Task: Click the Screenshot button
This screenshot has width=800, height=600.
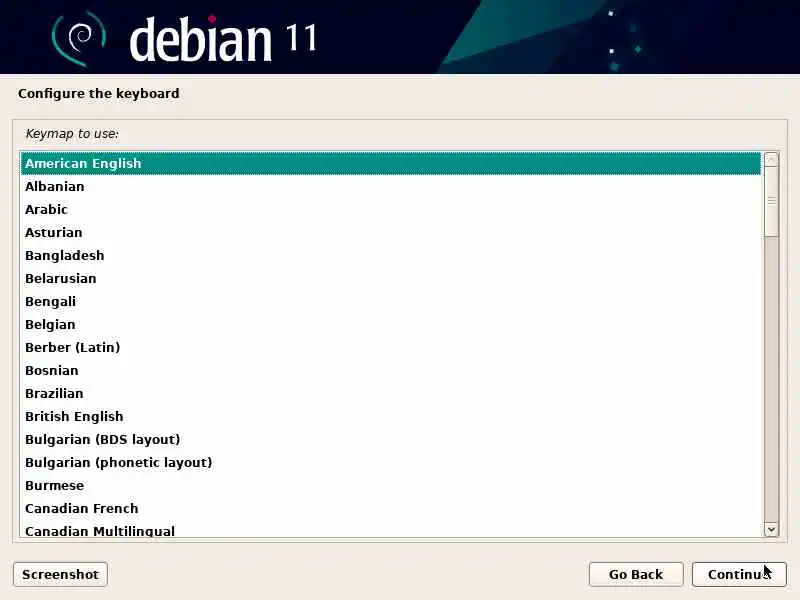Action: coord(60,574)
